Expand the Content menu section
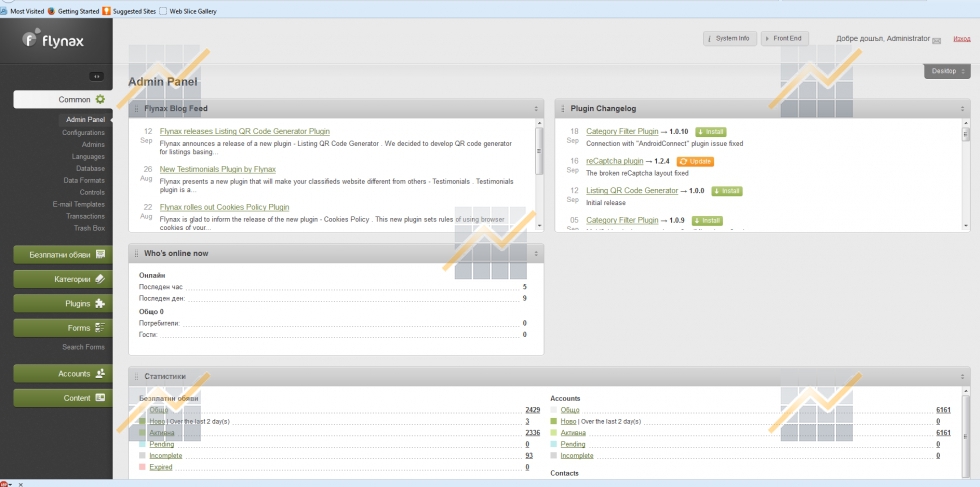 (x=63, y=398)
